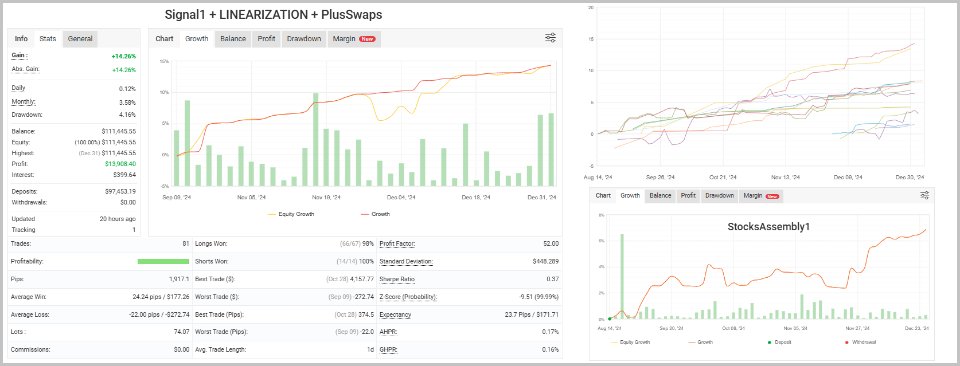This screenshot has height=366, width=960.
Task: Click the Abs. Gain label
Action: [26, 69]
